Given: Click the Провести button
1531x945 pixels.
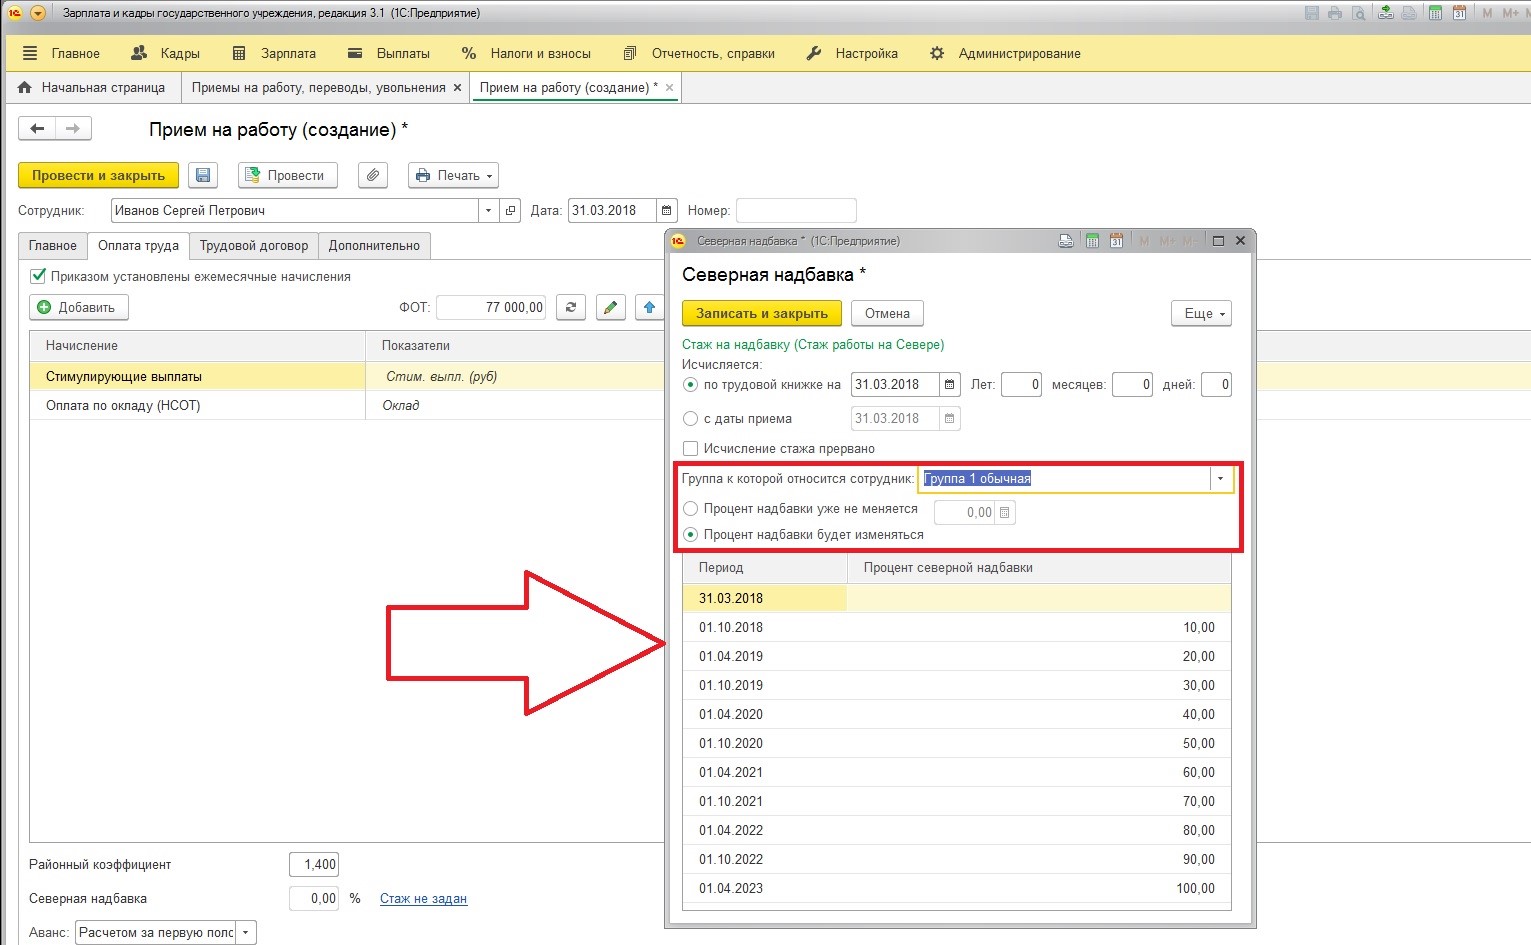Looking at the screenshot, I should (x=288, y=175).
